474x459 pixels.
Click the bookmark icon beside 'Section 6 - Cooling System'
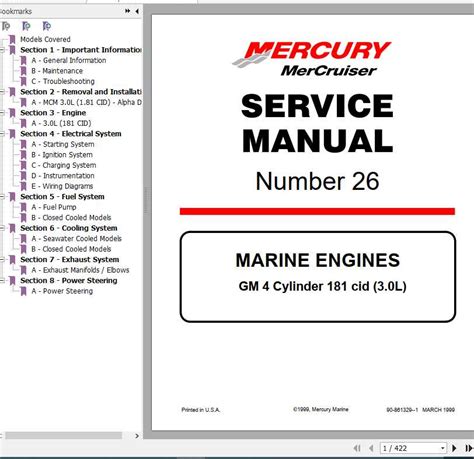click(x=12, y=228)
